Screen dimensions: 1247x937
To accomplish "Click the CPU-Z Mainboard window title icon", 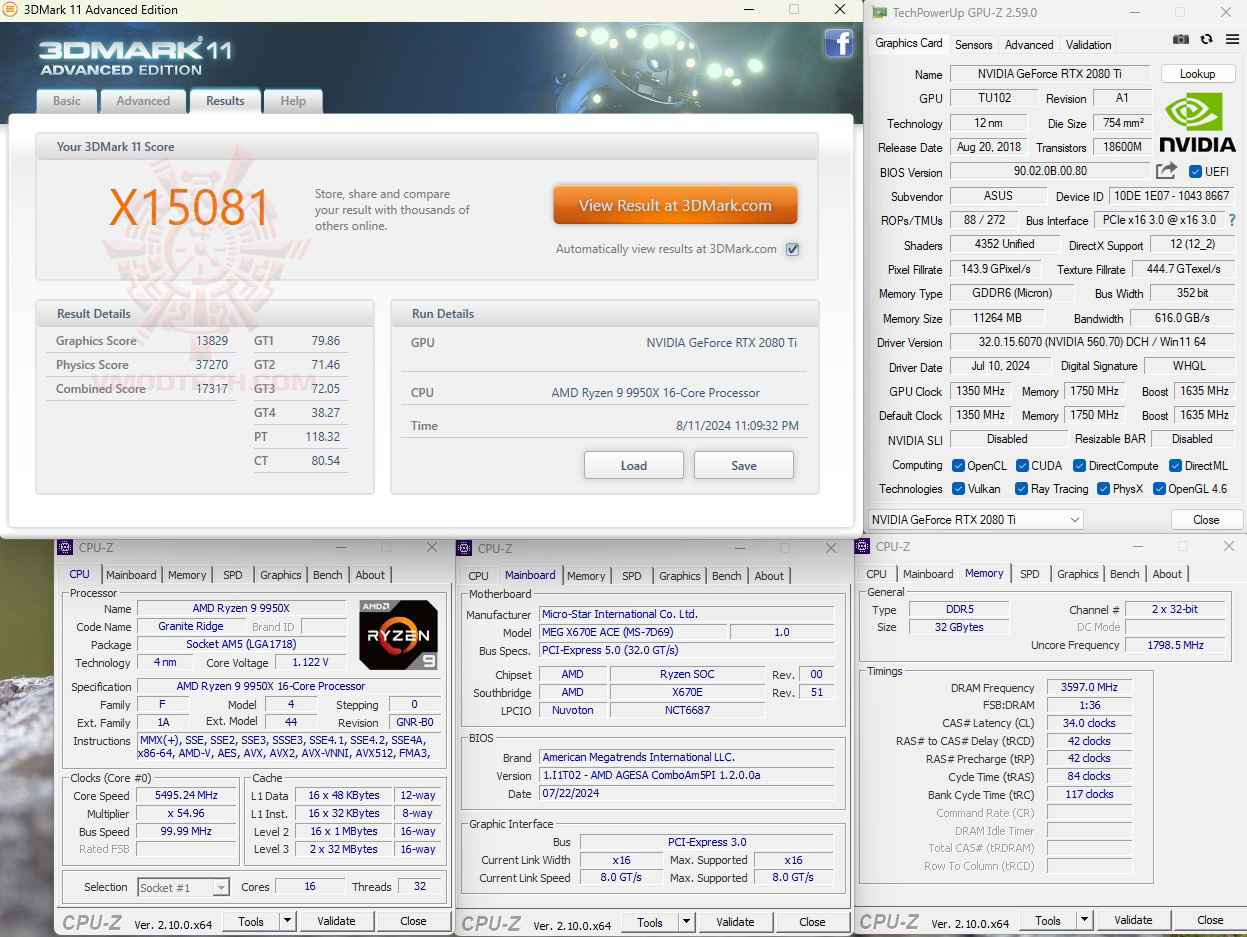I will (x=464, y=548).
